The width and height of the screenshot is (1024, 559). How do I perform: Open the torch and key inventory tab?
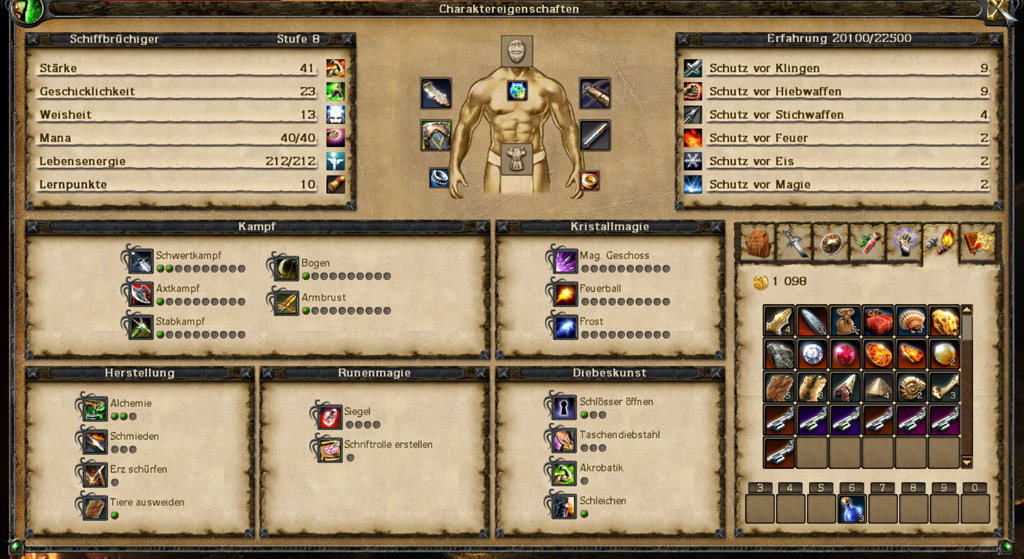tap(940, 243)
